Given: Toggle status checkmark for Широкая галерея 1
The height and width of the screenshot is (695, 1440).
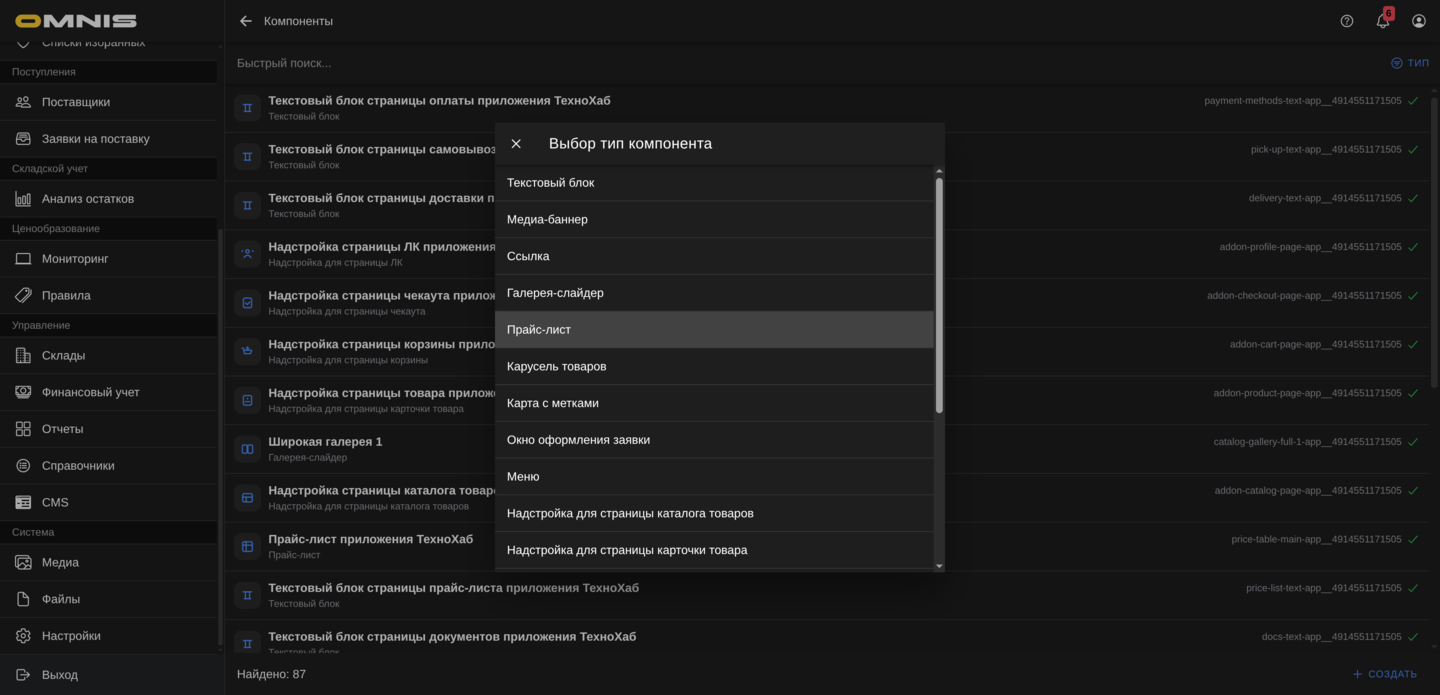Looking at the screenshot, I should pos(1412,441).
